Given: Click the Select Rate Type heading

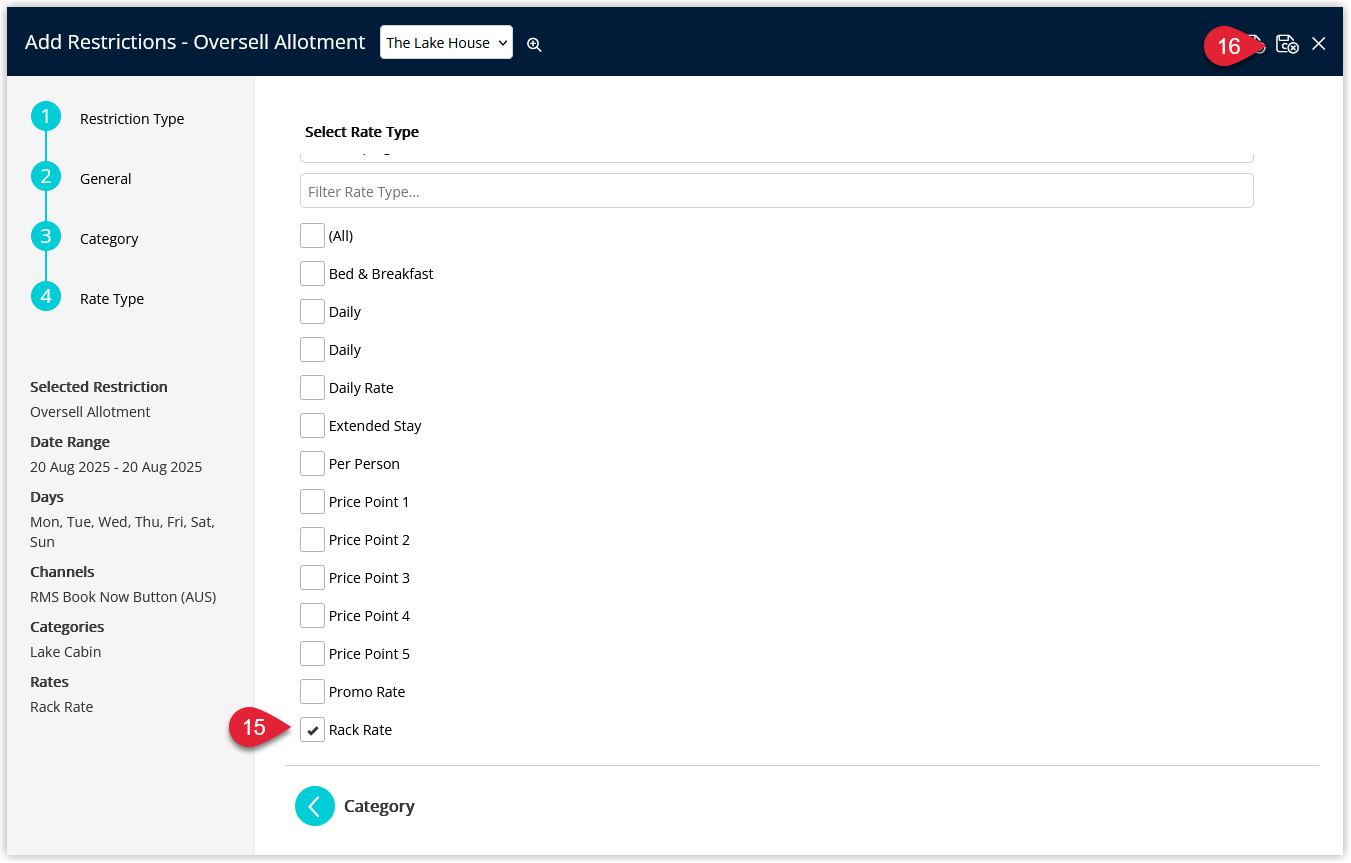Looking at the screenshot, I should (362, 132).
